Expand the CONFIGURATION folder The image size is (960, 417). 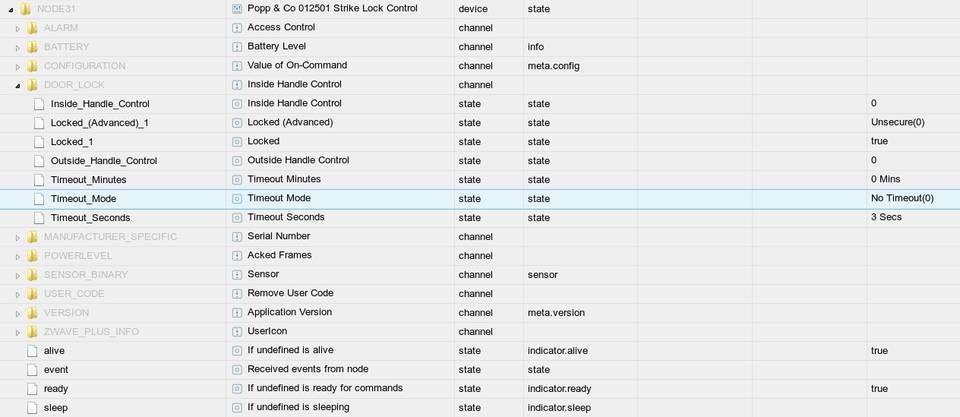click(18, 66)
